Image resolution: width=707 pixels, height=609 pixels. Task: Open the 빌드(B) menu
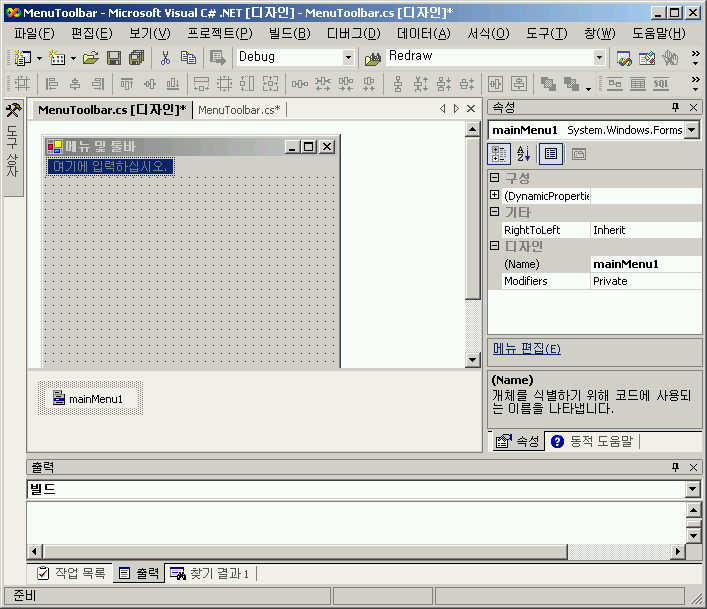point(289,33)
